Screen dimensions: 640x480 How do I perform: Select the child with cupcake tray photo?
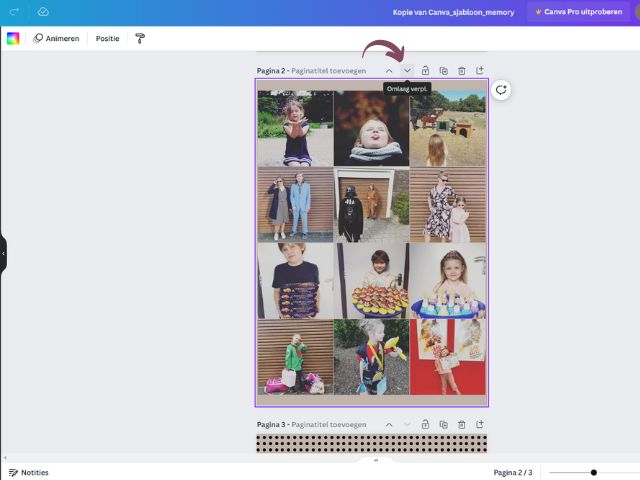tap(371, 281)
